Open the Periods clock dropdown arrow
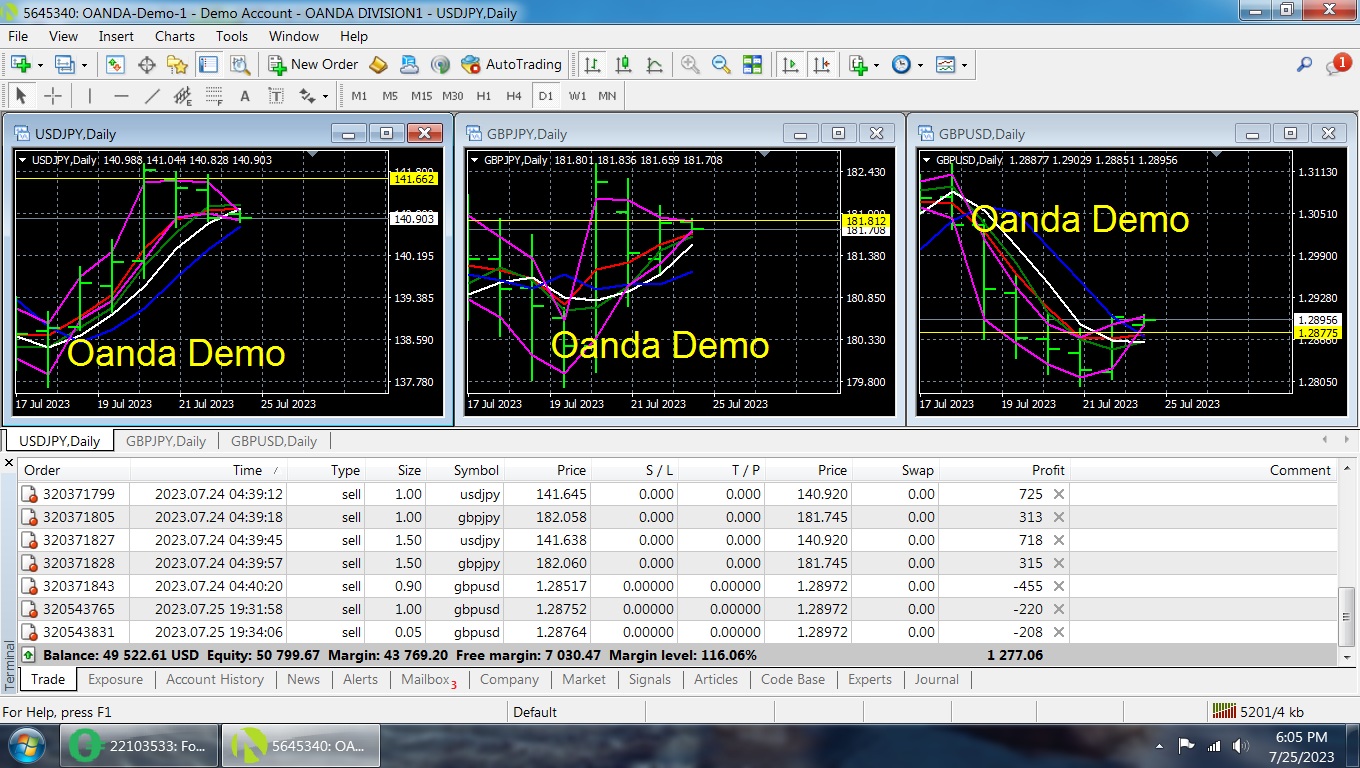Image resolution: width=1360 pixels, height=768 pixels. pos(920,65)
